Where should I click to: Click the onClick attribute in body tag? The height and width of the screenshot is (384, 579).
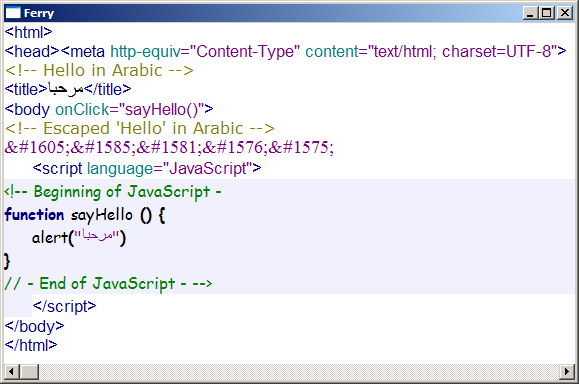tap(83, 109)
